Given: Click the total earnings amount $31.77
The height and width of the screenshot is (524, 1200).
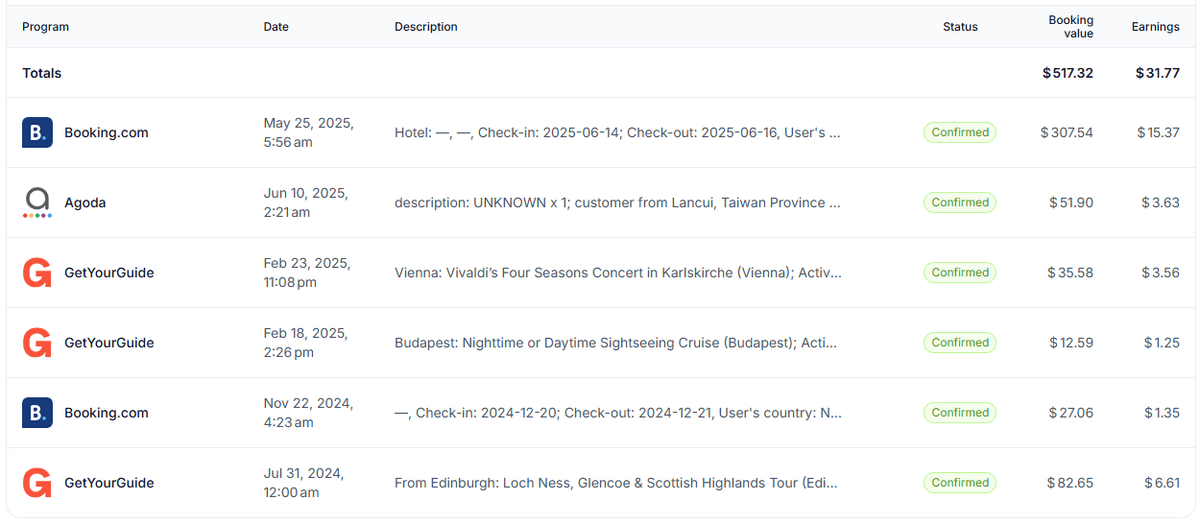Looking at the screenshot, I should [x=1157, y=73].
